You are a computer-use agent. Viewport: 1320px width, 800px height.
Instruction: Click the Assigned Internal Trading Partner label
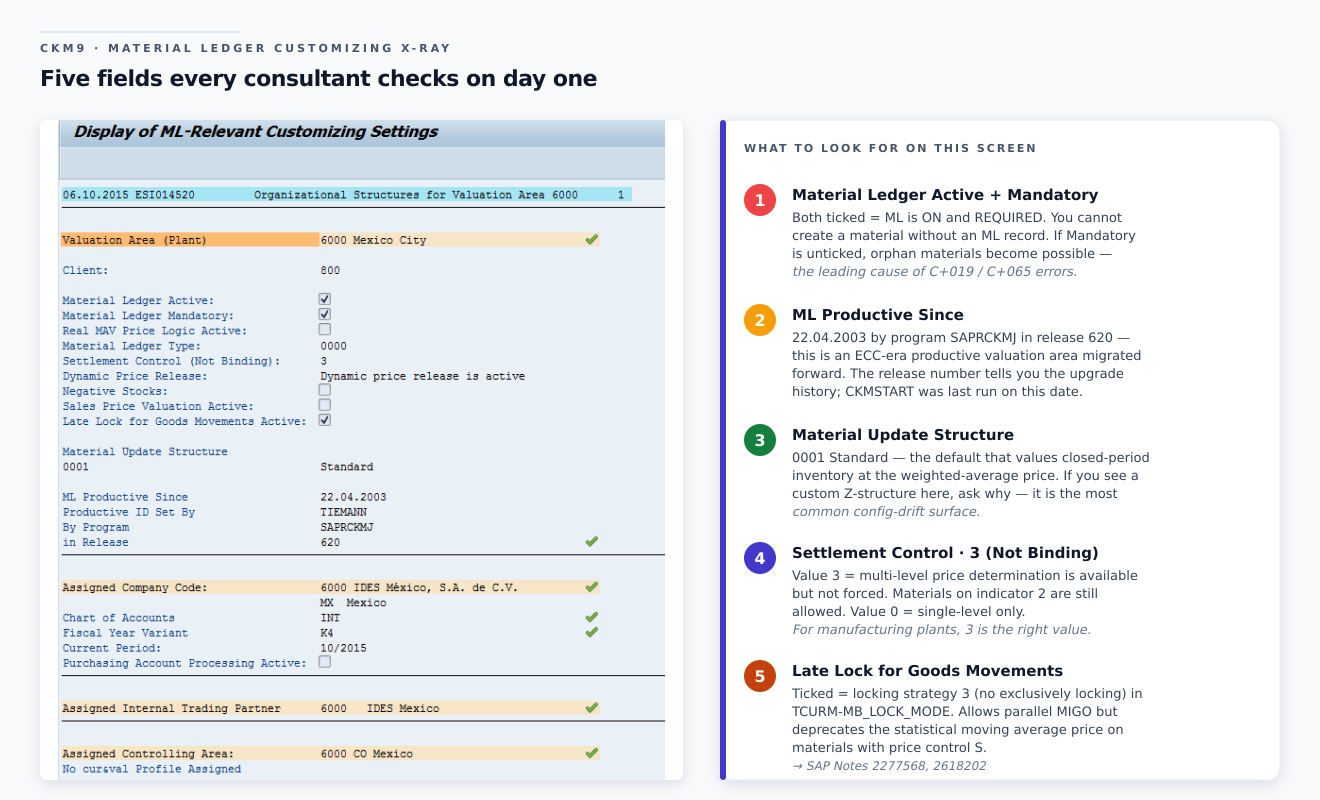(172, 708)
